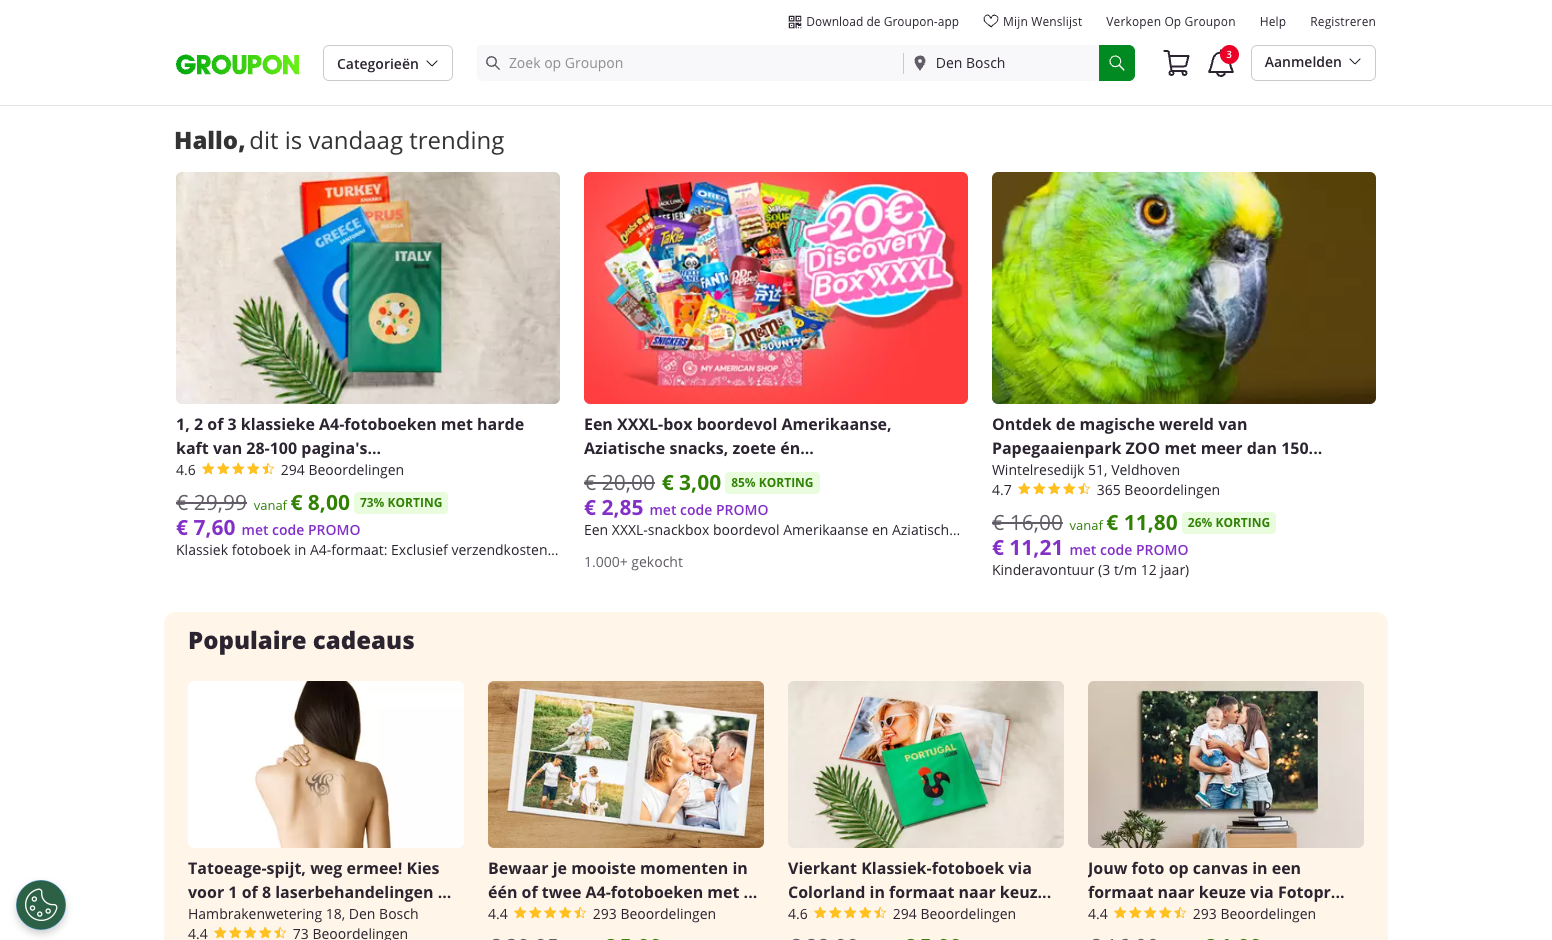Click the Registreren link

[1343, 21]
